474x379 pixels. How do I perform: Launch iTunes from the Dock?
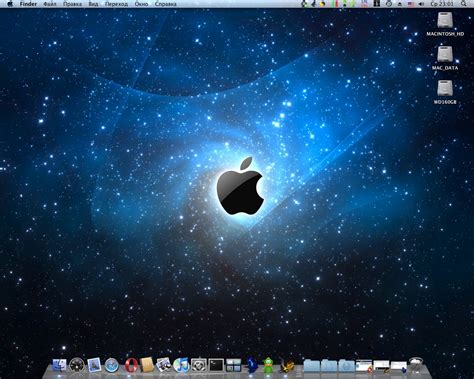[x=181, y=366]
